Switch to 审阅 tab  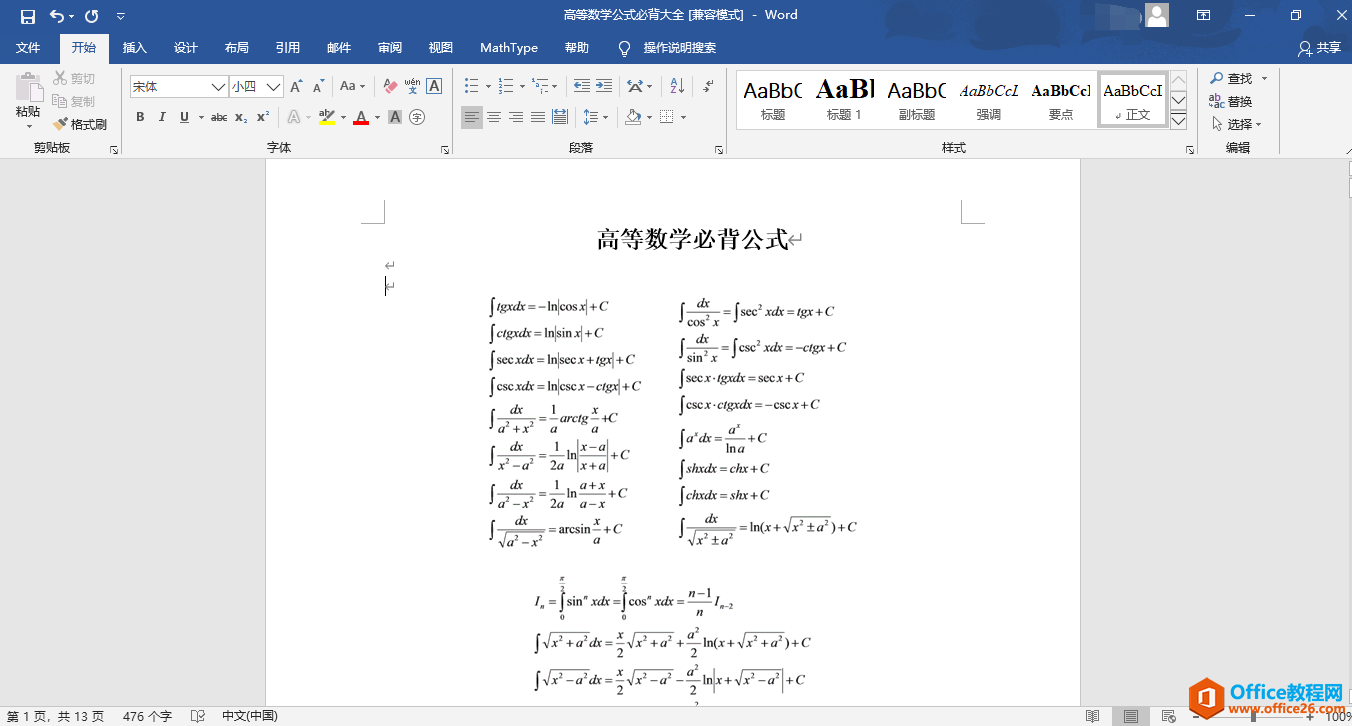(390, 48)
